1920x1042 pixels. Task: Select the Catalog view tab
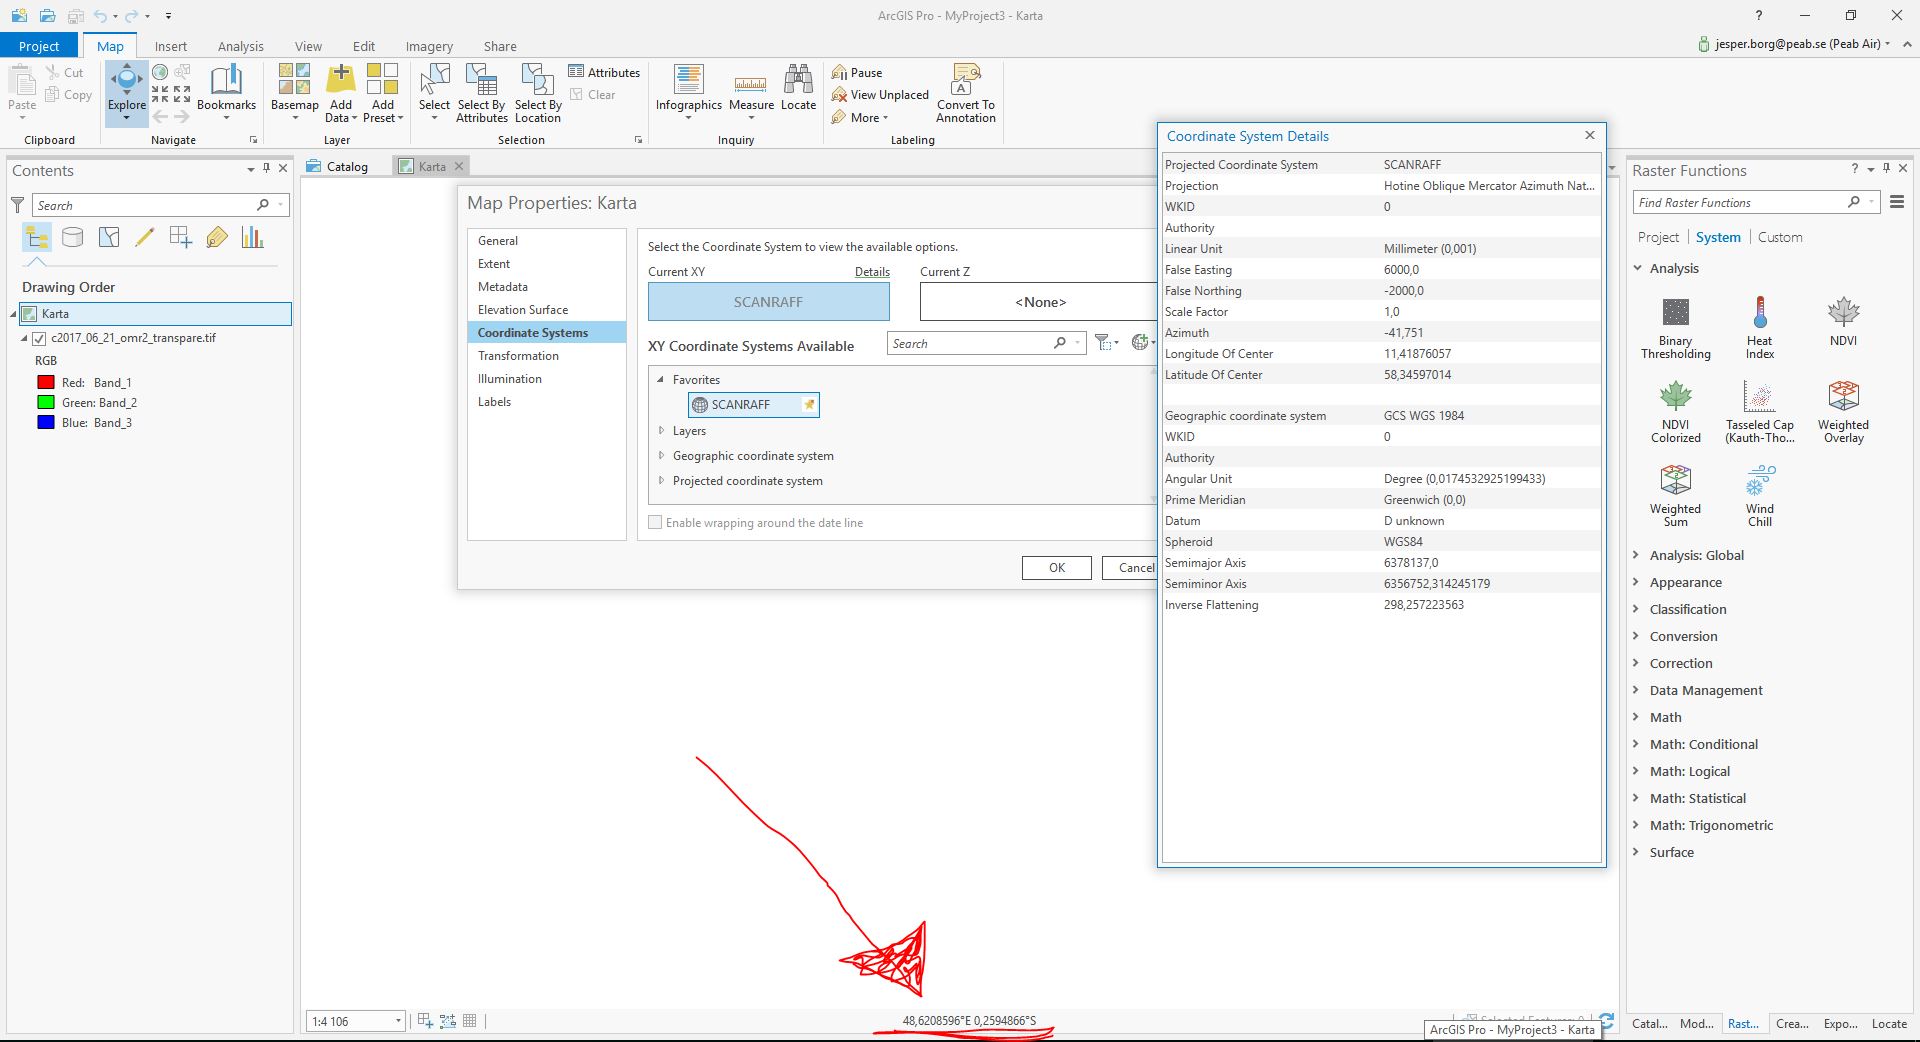coord(338,166)
